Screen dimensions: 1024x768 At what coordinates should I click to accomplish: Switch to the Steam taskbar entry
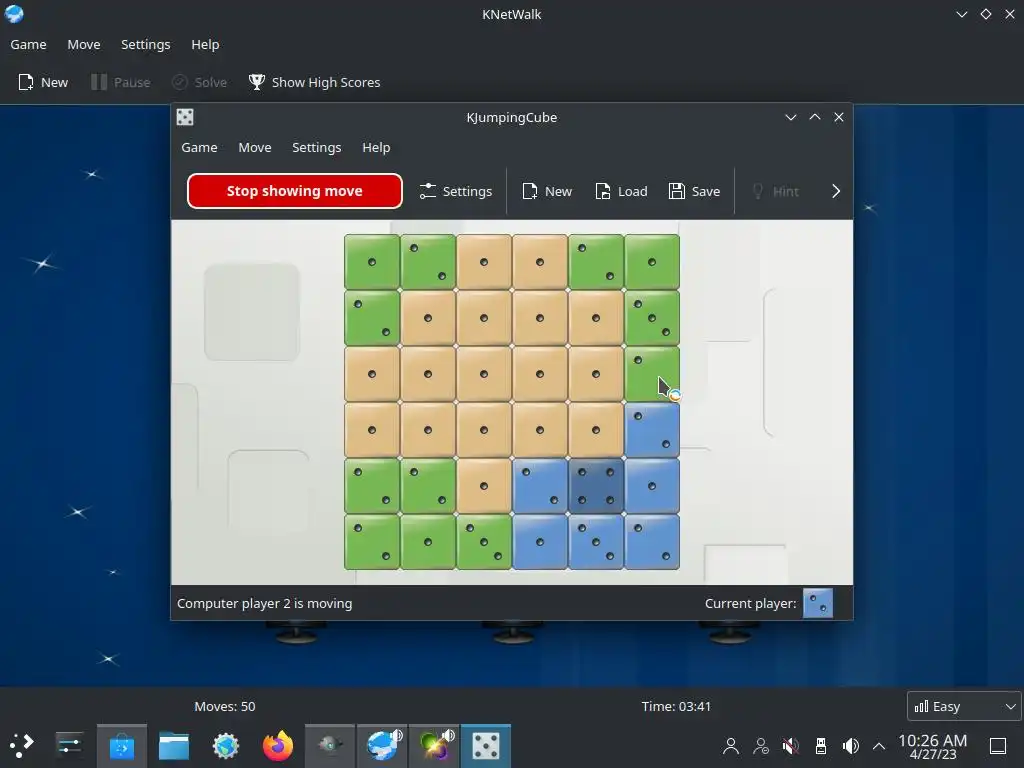330,746
